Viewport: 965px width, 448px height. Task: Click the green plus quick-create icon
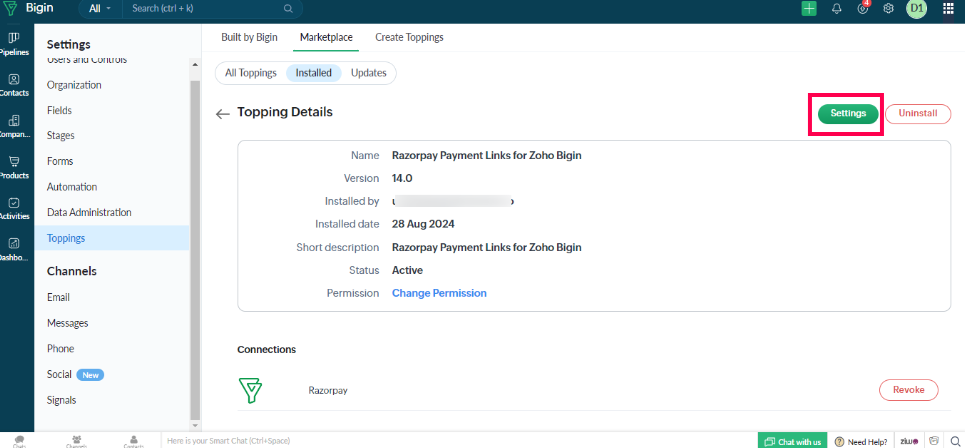pos(809,9)
